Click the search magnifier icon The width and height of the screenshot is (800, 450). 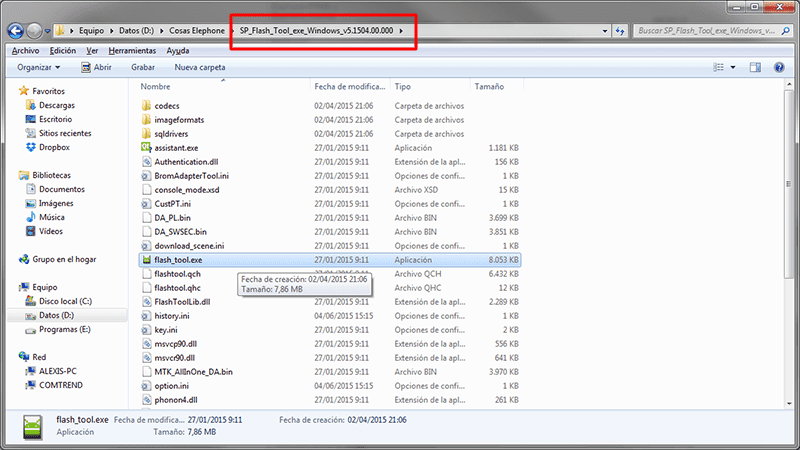coord(786,31)
